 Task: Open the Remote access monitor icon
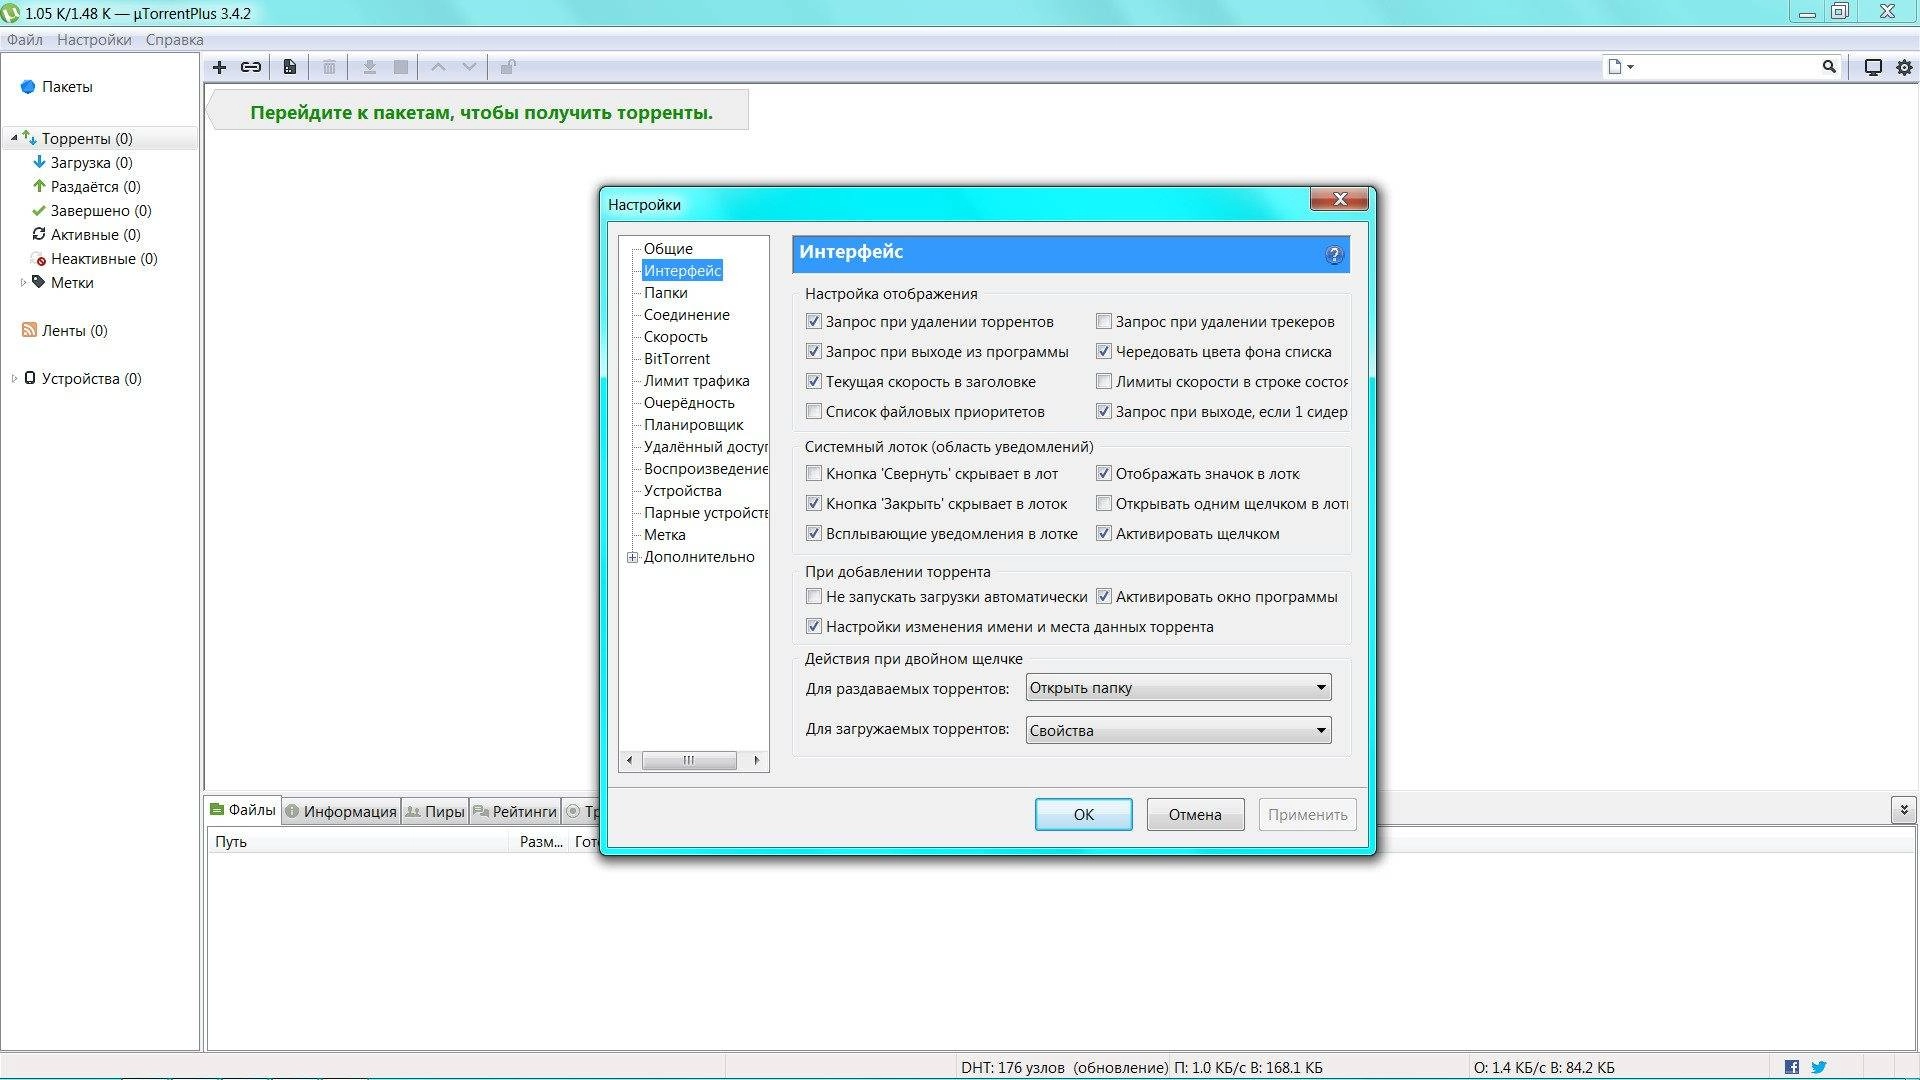[x=1872, y=66]
